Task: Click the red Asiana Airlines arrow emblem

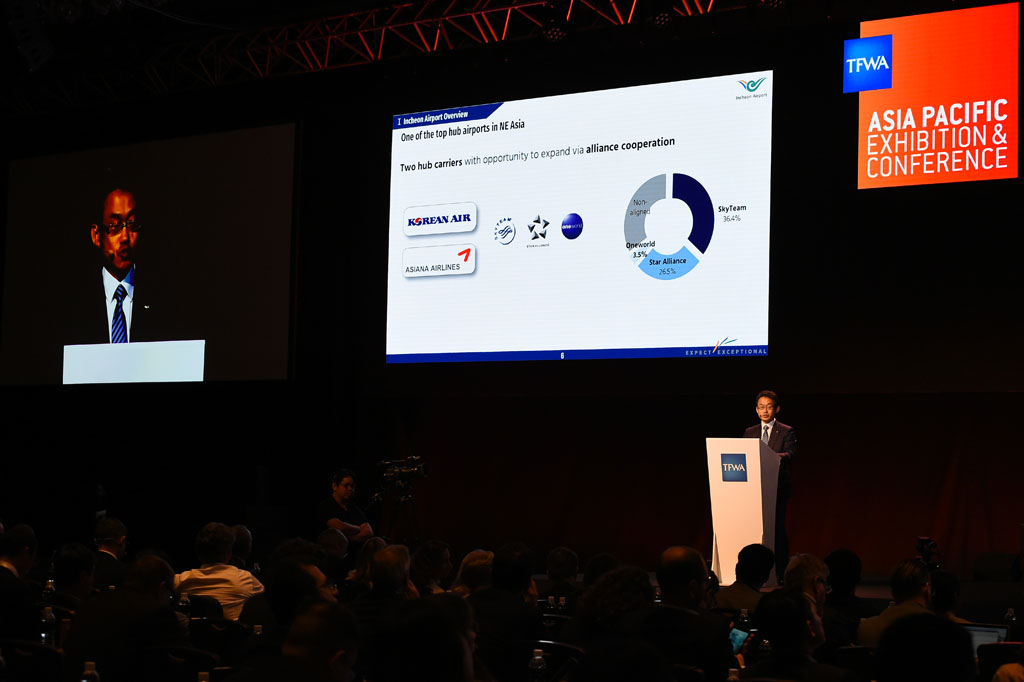Action: (x=464, y=254)
